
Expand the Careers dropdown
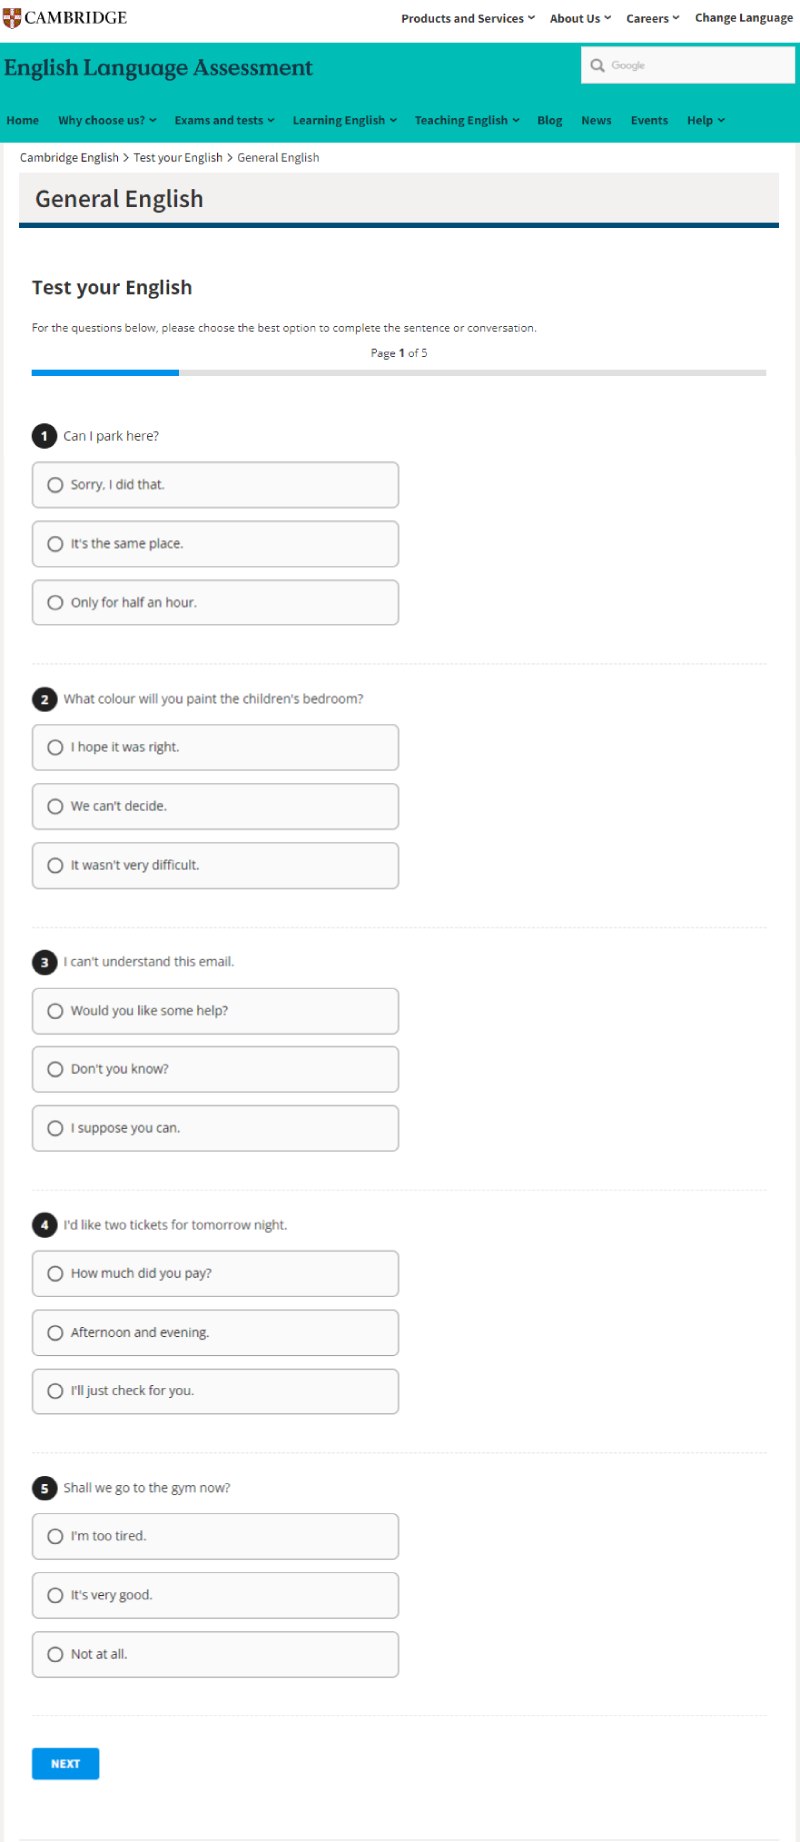[653, 18]
